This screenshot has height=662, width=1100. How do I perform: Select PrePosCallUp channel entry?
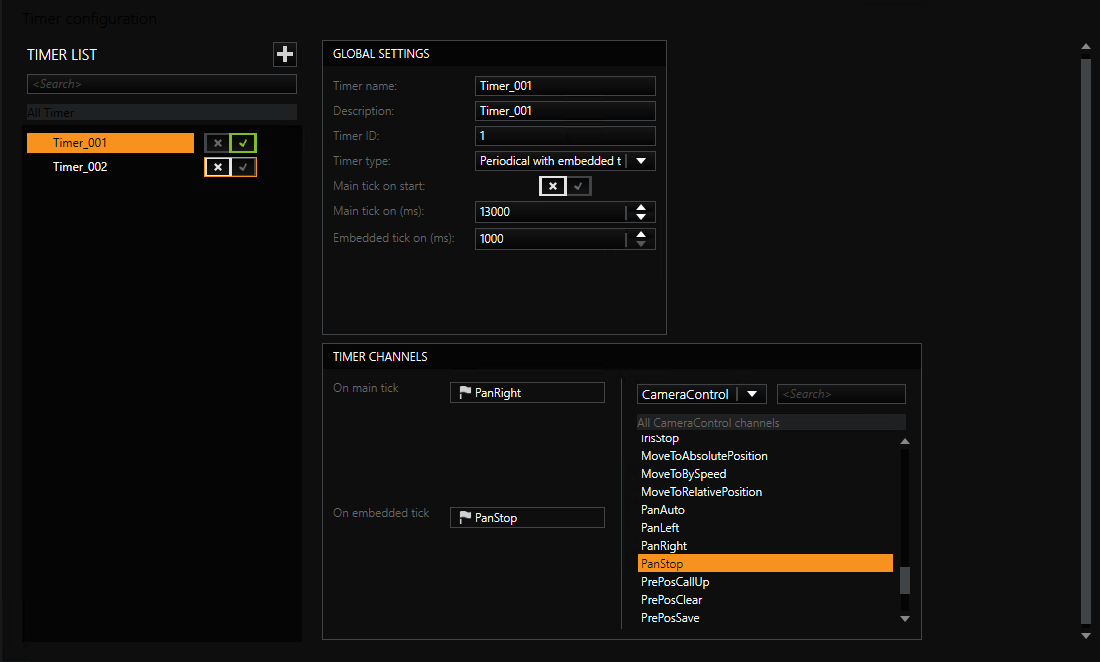(675, 582)
